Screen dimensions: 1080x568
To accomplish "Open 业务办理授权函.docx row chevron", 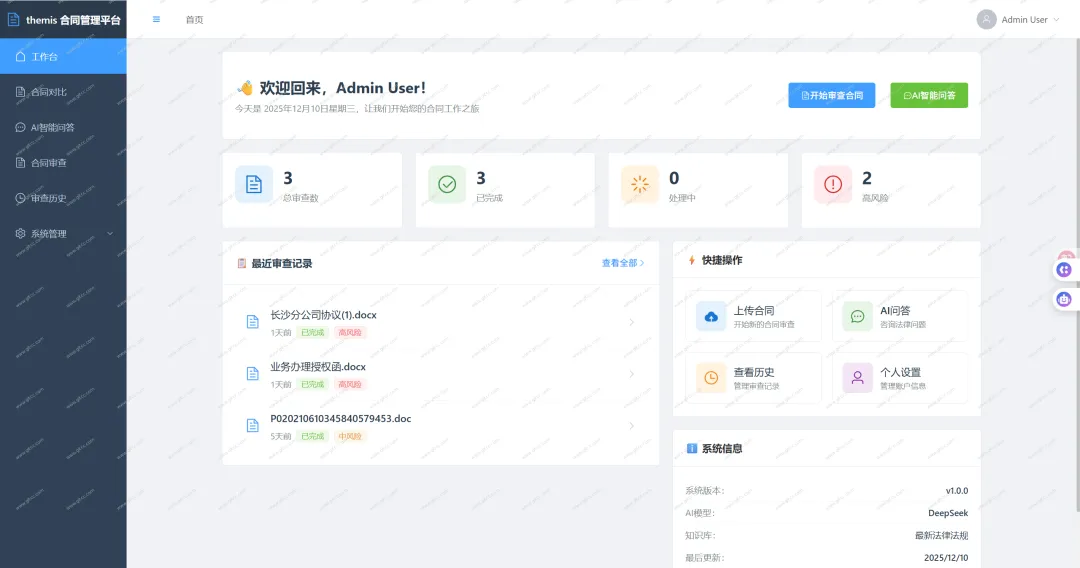I will (x=632, y=374).
